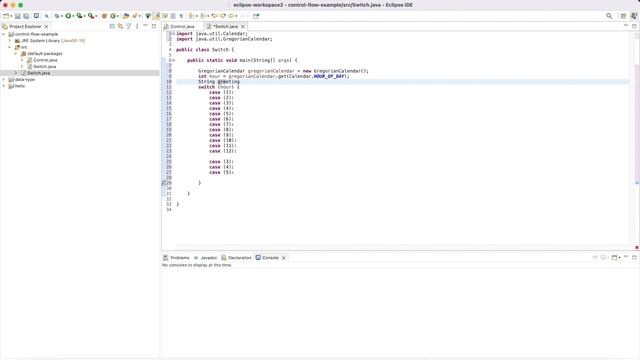
Task: Close the *Switch.java editor tab
Action: (x=243, y=27)
